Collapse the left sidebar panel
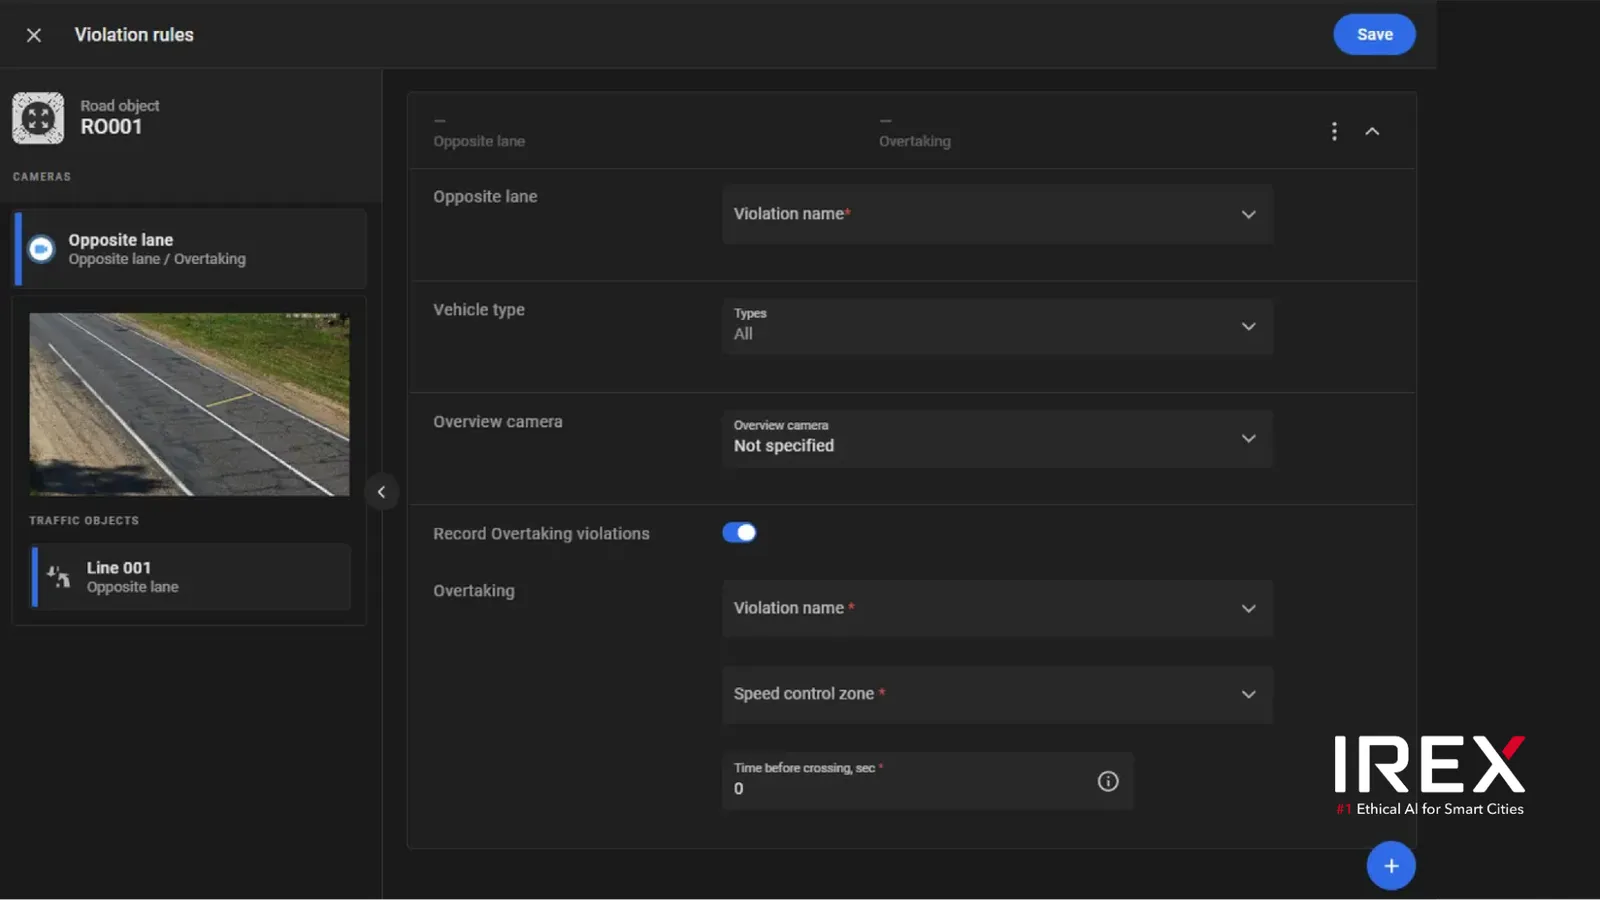Viewport: 1600px width, 900px height. pyautogui.click(x=381, y=492)
